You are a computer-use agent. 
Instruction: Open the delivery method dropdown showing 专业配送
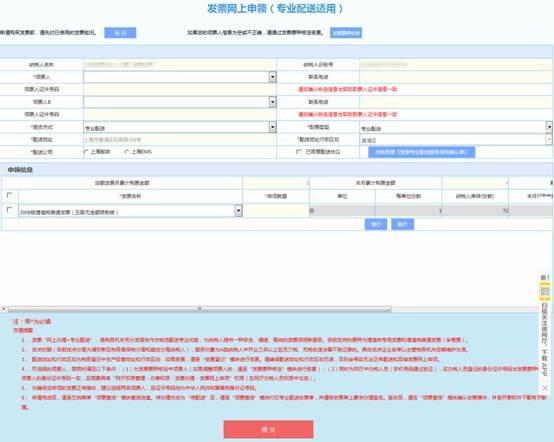click(x=272, y=127)
